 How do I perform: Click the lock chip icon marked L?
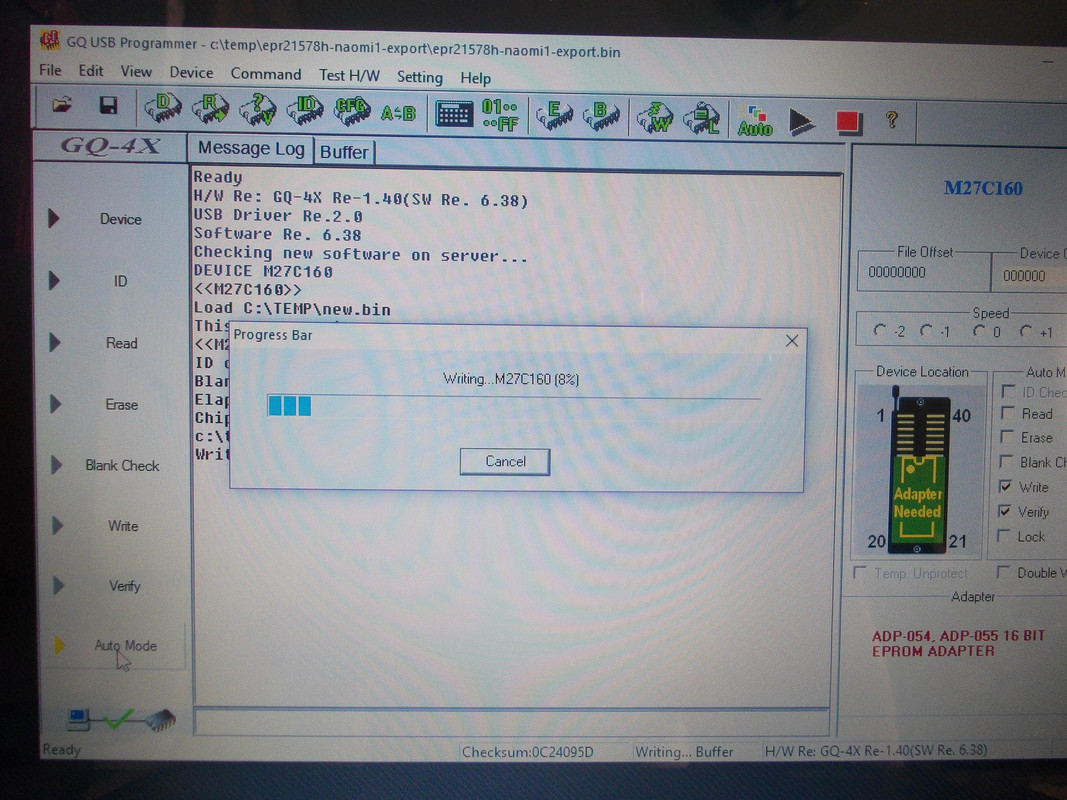tap(702, 118)
